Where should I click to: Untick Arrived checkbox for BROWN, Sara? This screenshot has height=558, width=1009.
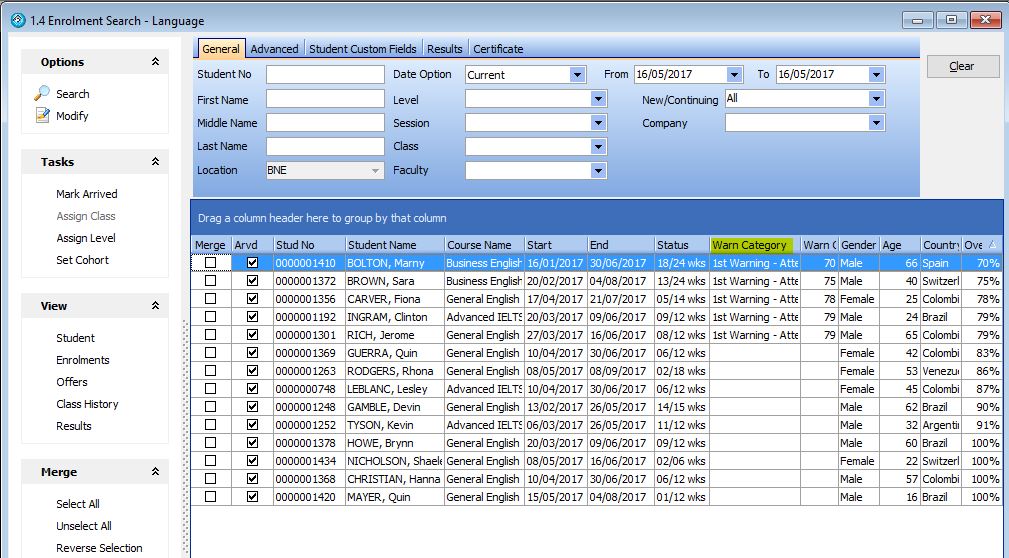pos(252,281)
